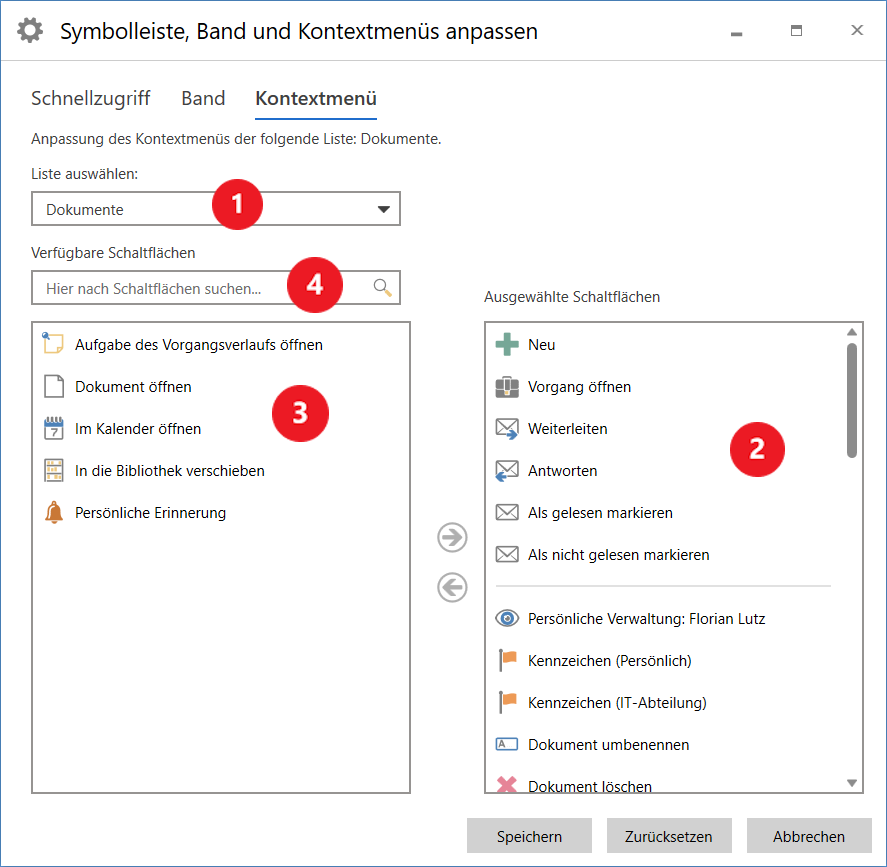The width and height of the screenshot is (887, 867).
Task: Click the search magnifier icon
Action: (379, 286)
